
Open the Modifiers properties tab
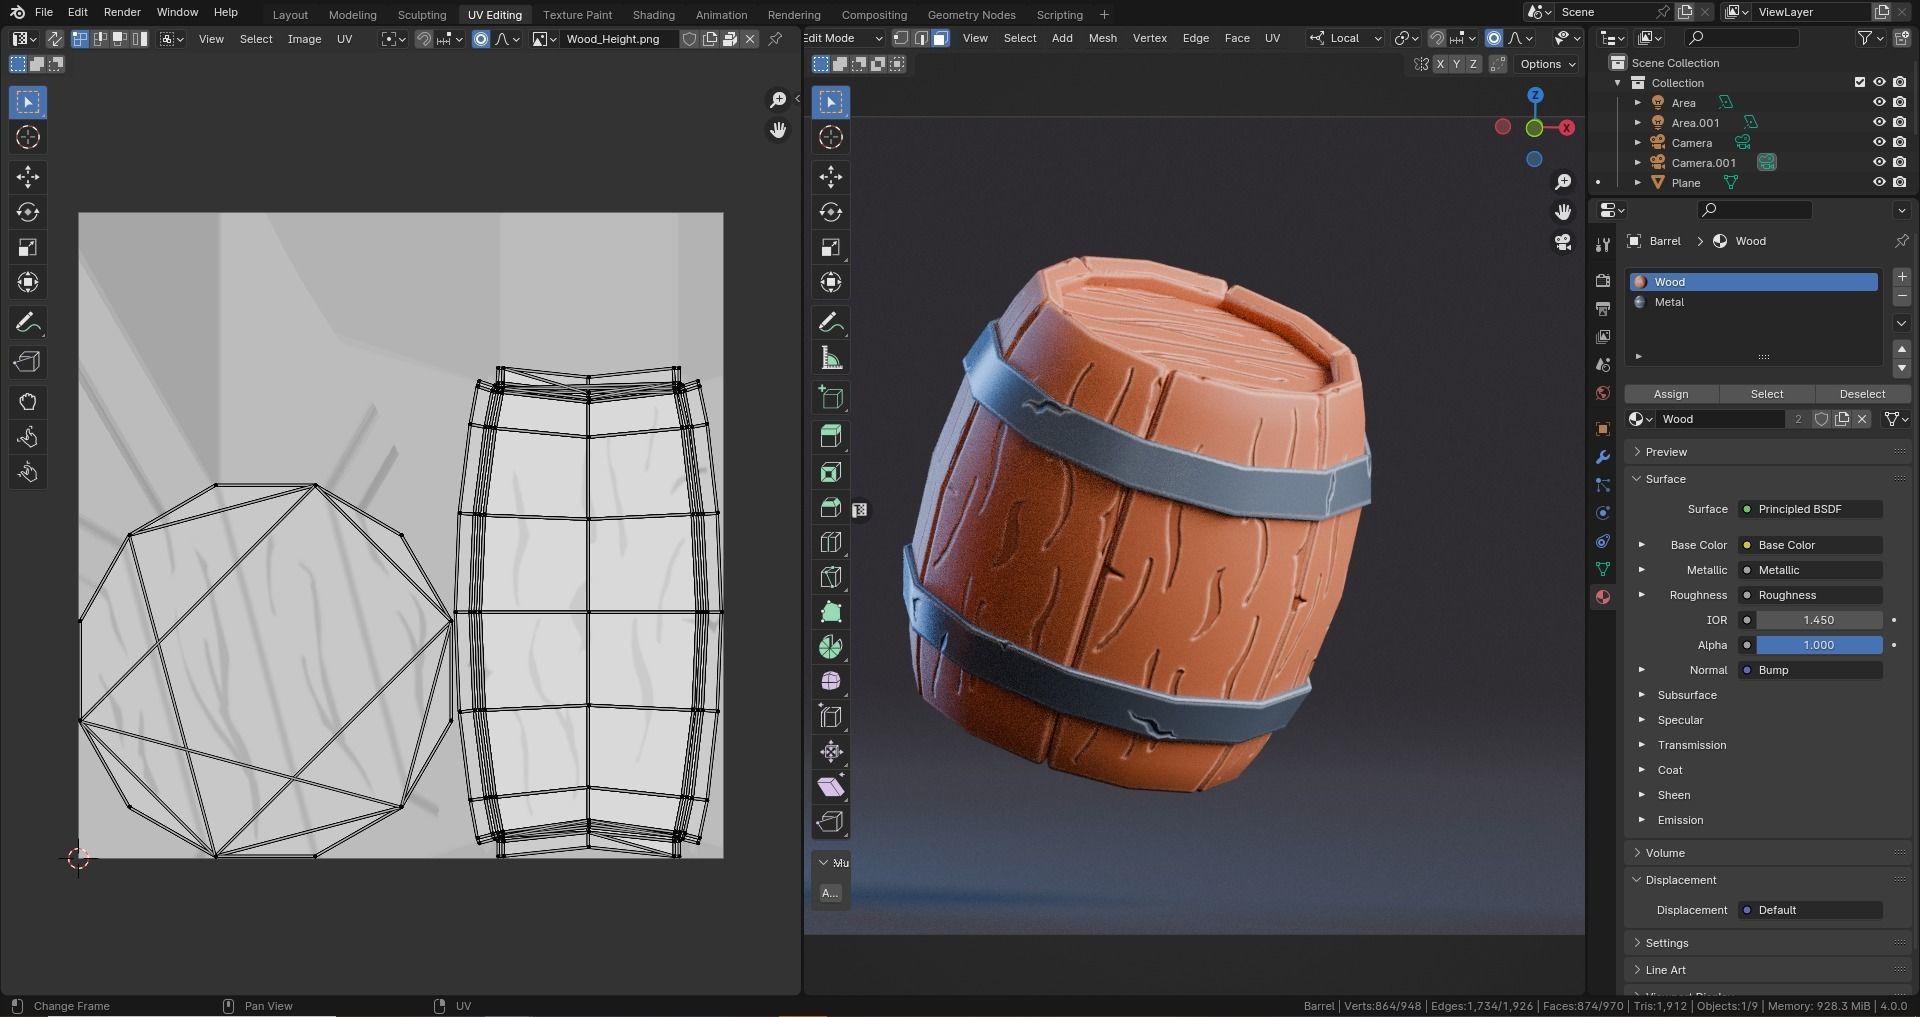coord(1603,457)
